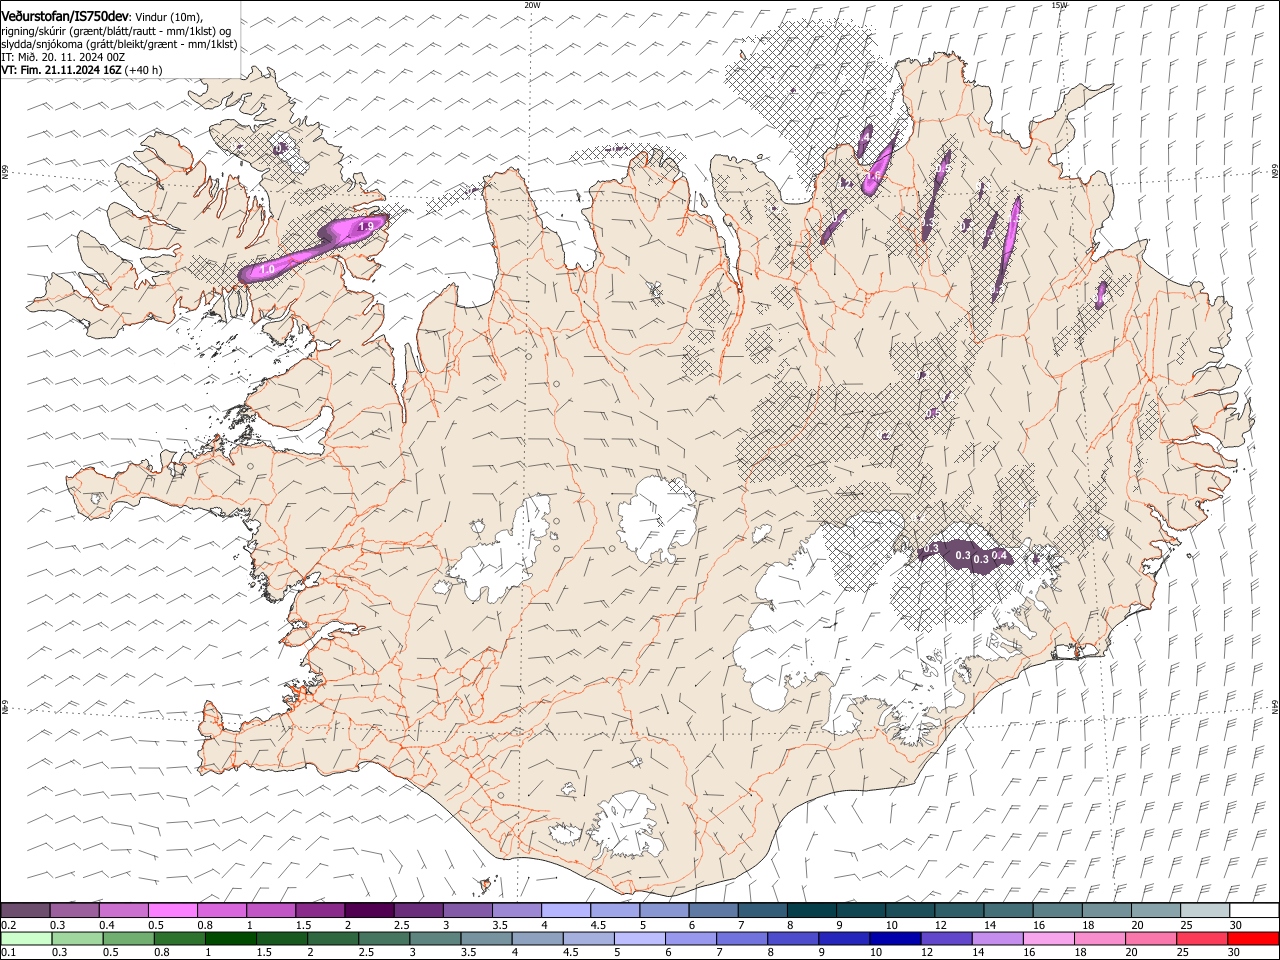Select the upper-scale swatch starting at 3

point(468,910)
